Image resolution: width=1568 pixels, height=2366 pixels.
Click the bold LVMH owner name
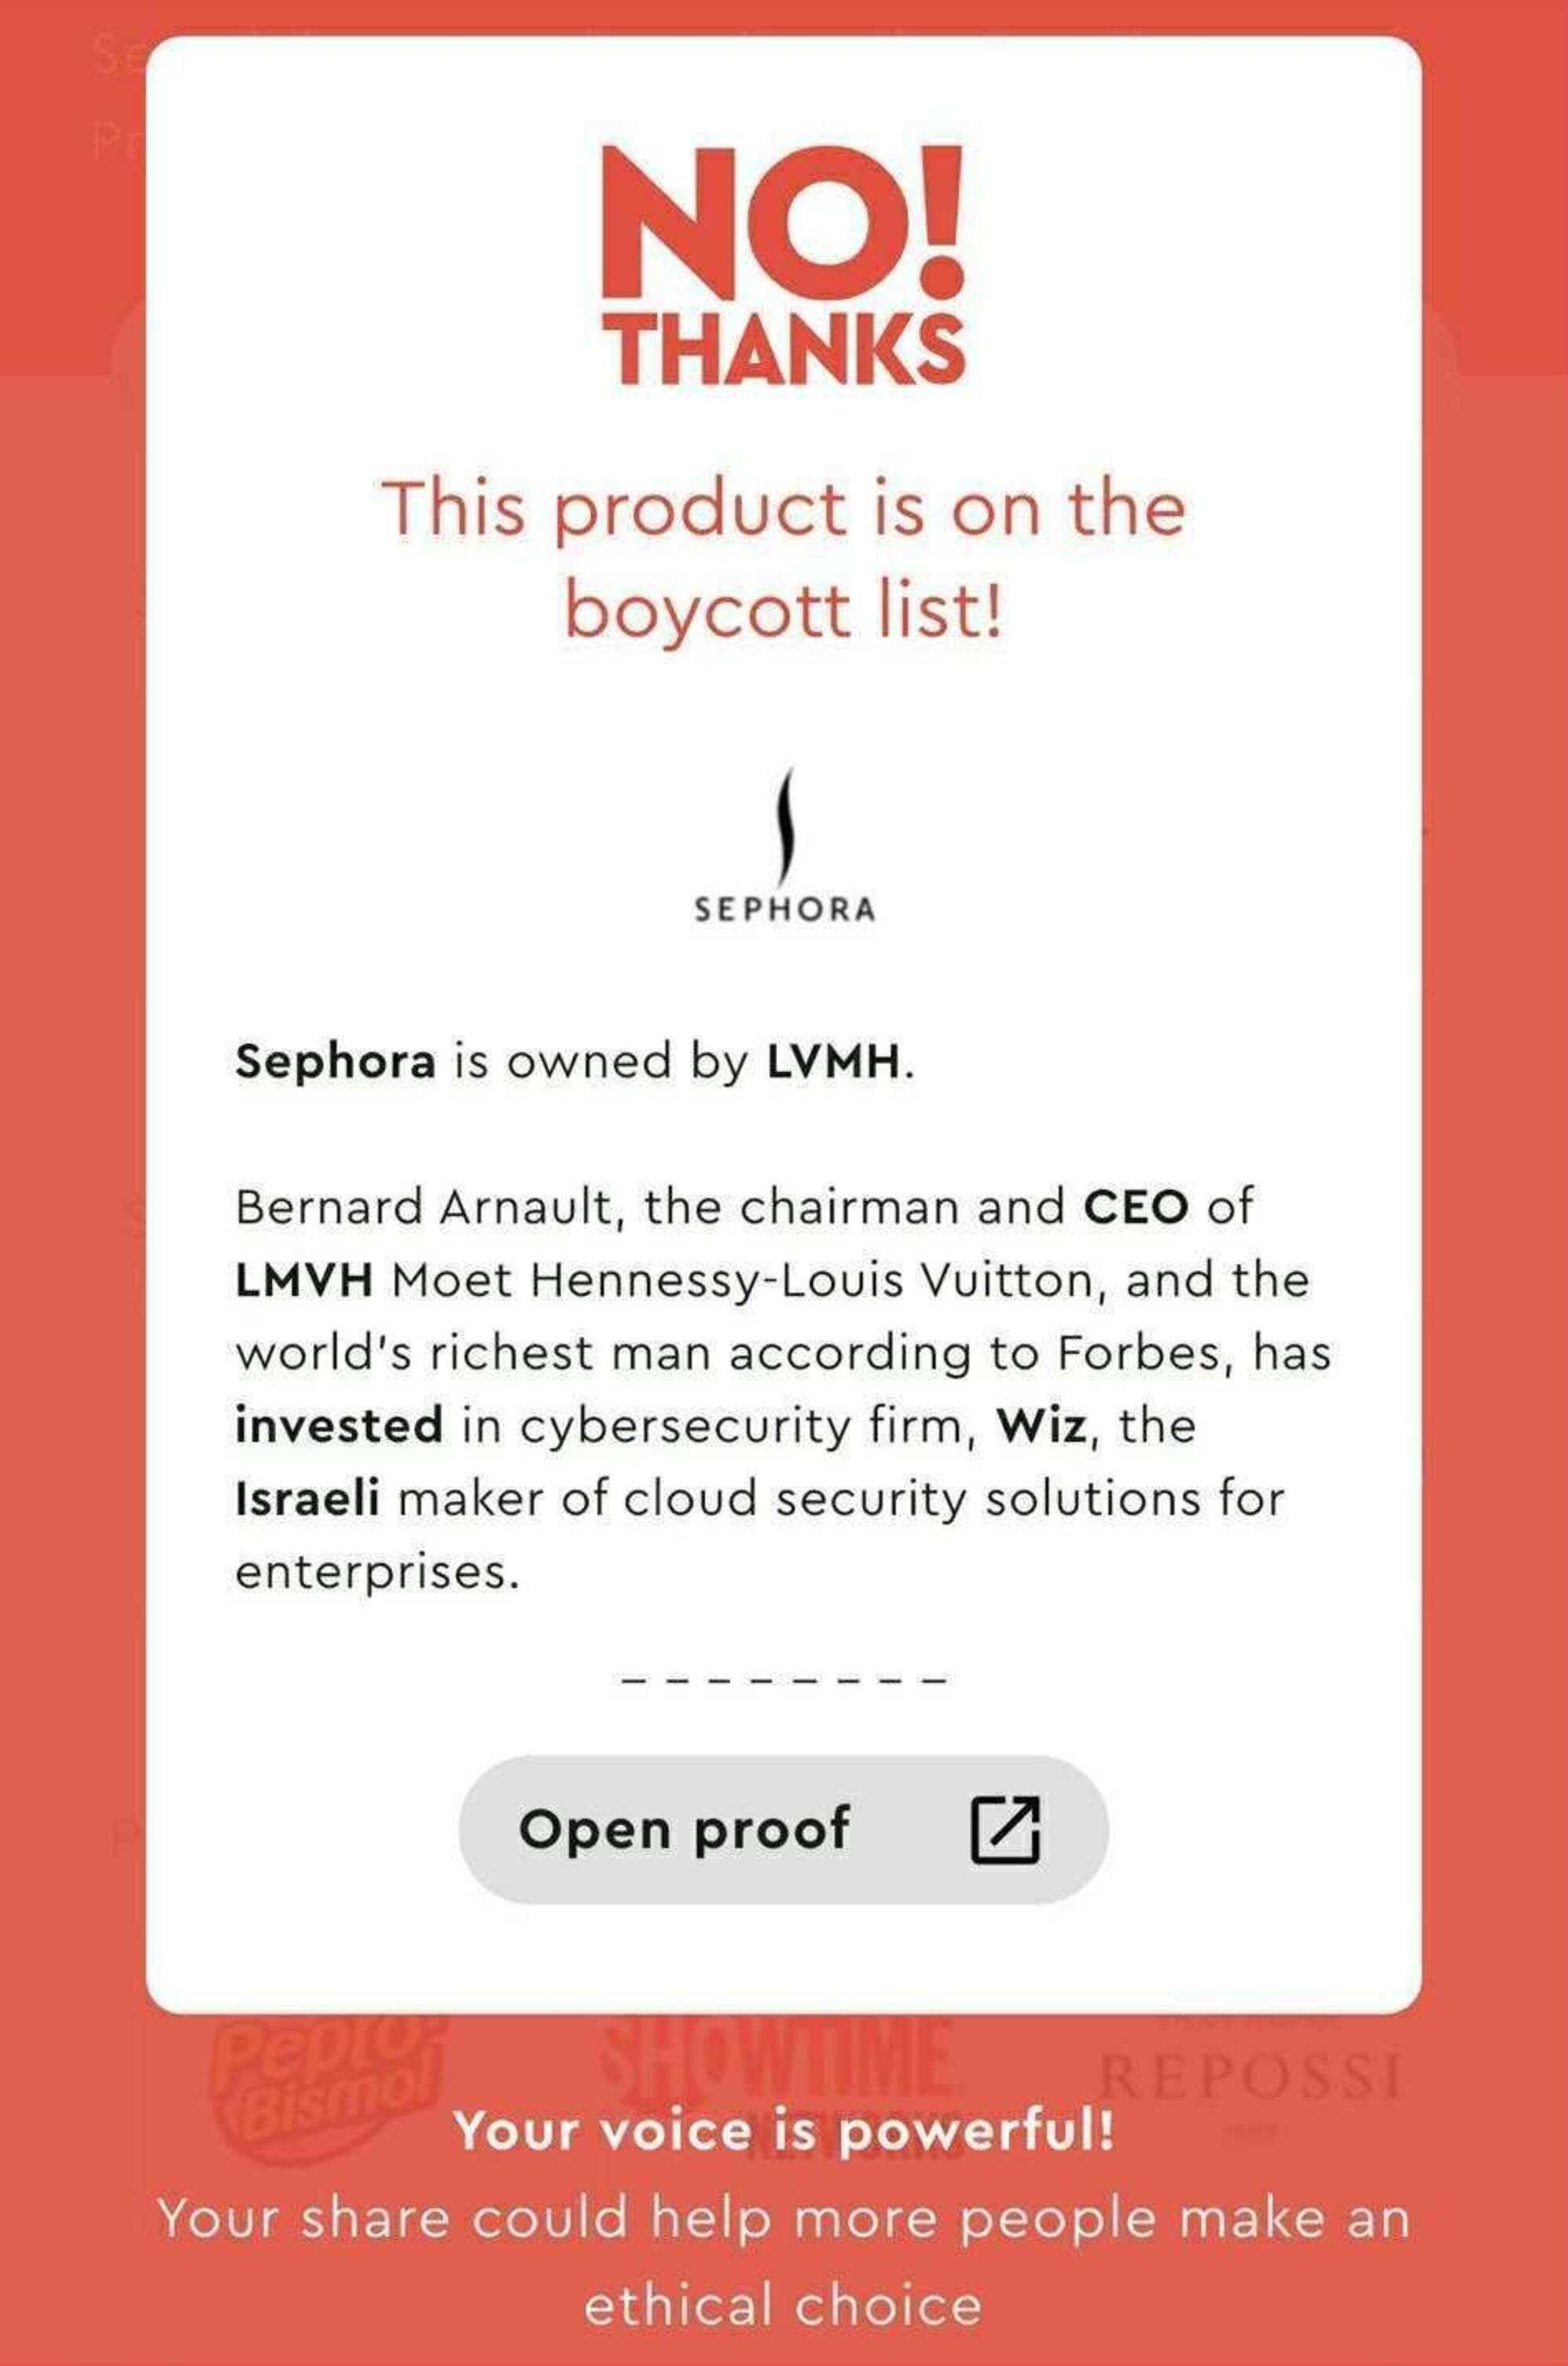coord(833,1061)
